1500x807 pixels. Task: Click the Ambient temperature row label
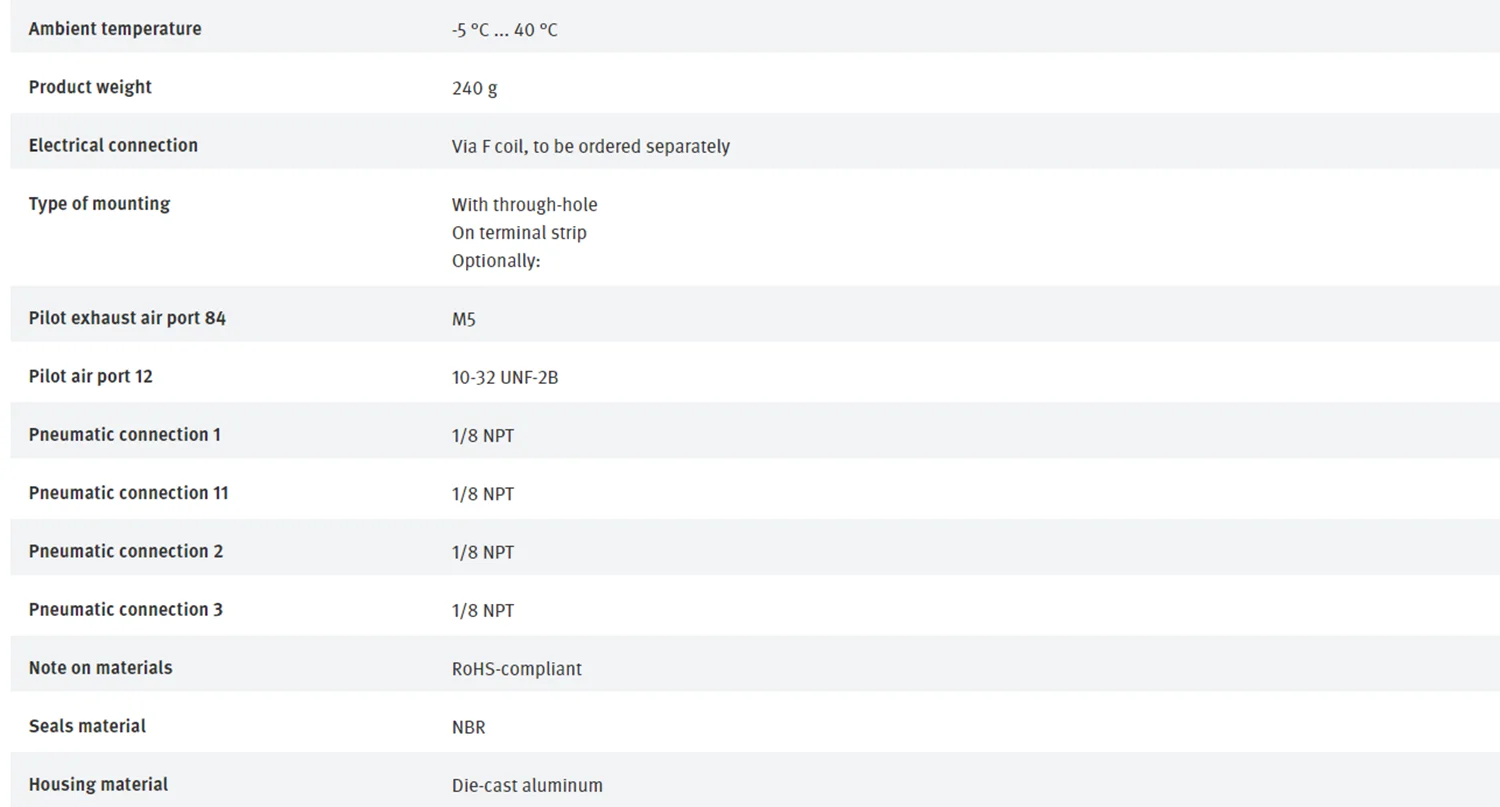pyautogui.click(x=115, y=29)
